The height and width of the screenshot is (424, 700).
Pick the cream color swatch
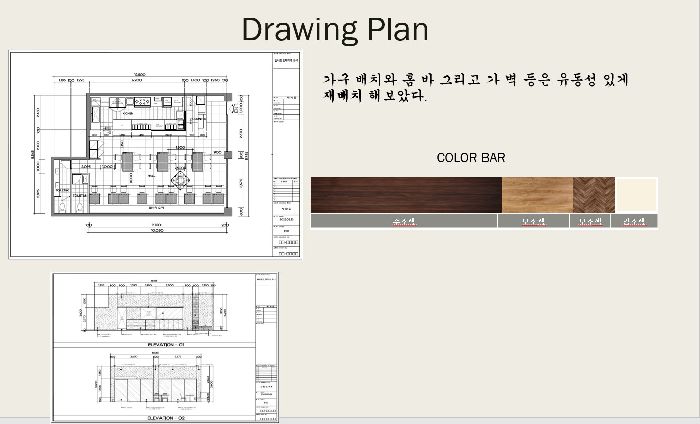636,195
